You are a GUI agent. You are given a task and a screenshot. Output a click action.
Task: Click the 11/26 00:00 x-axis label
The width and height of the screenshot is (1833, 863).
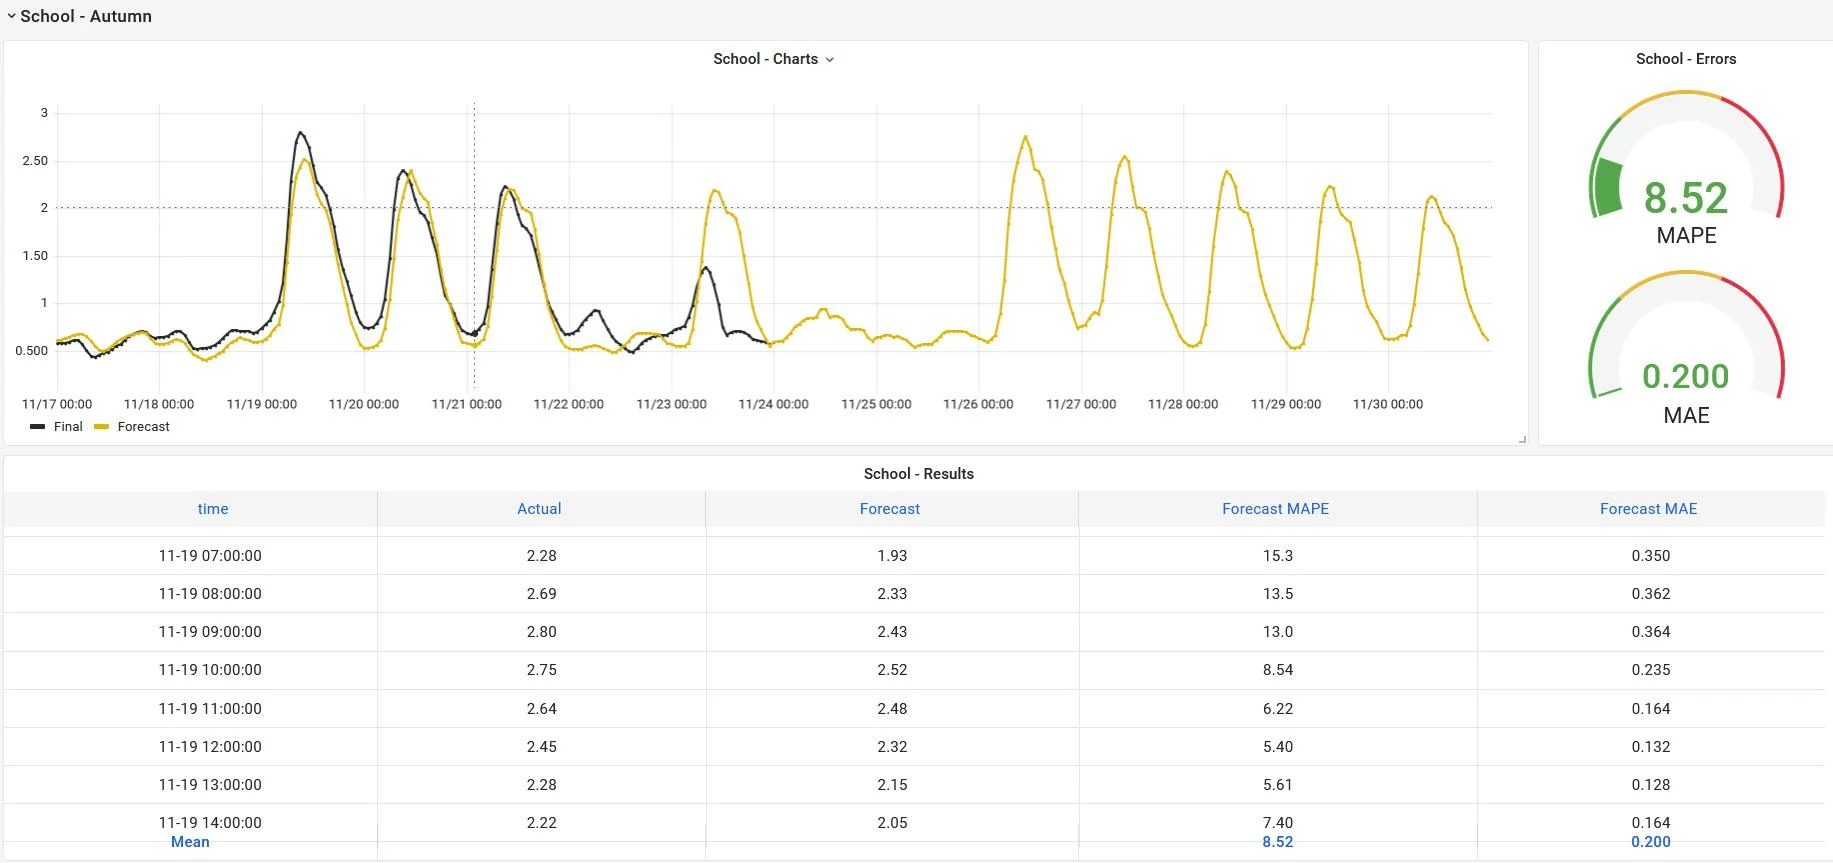(x=978, y=405)
